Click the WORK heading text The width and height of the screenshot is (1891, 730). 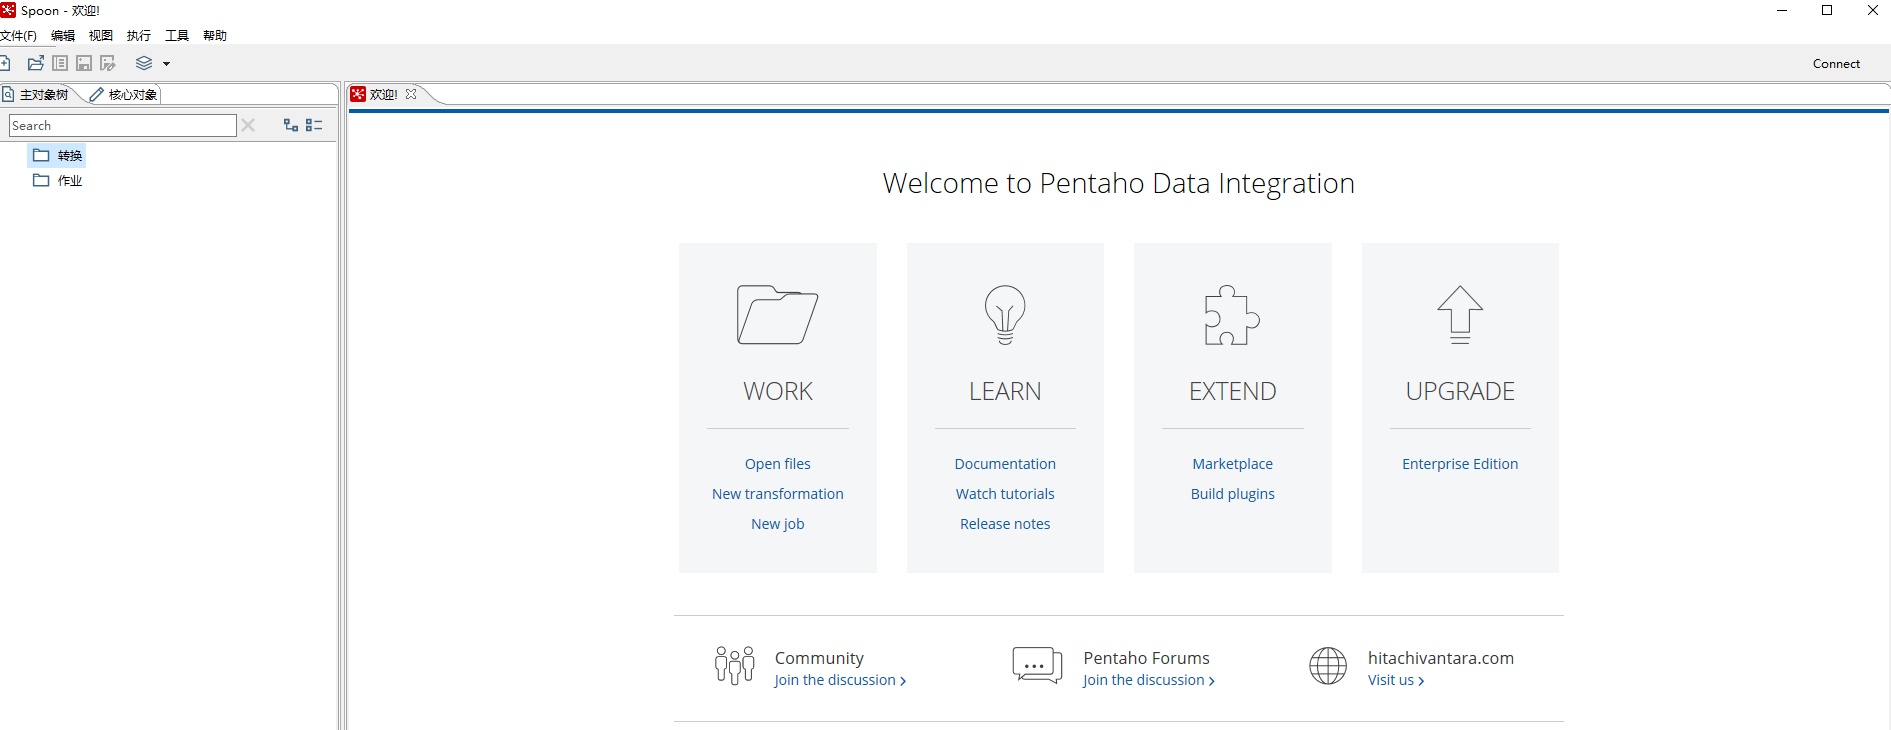pyautogui.click(x=777, y=391)
